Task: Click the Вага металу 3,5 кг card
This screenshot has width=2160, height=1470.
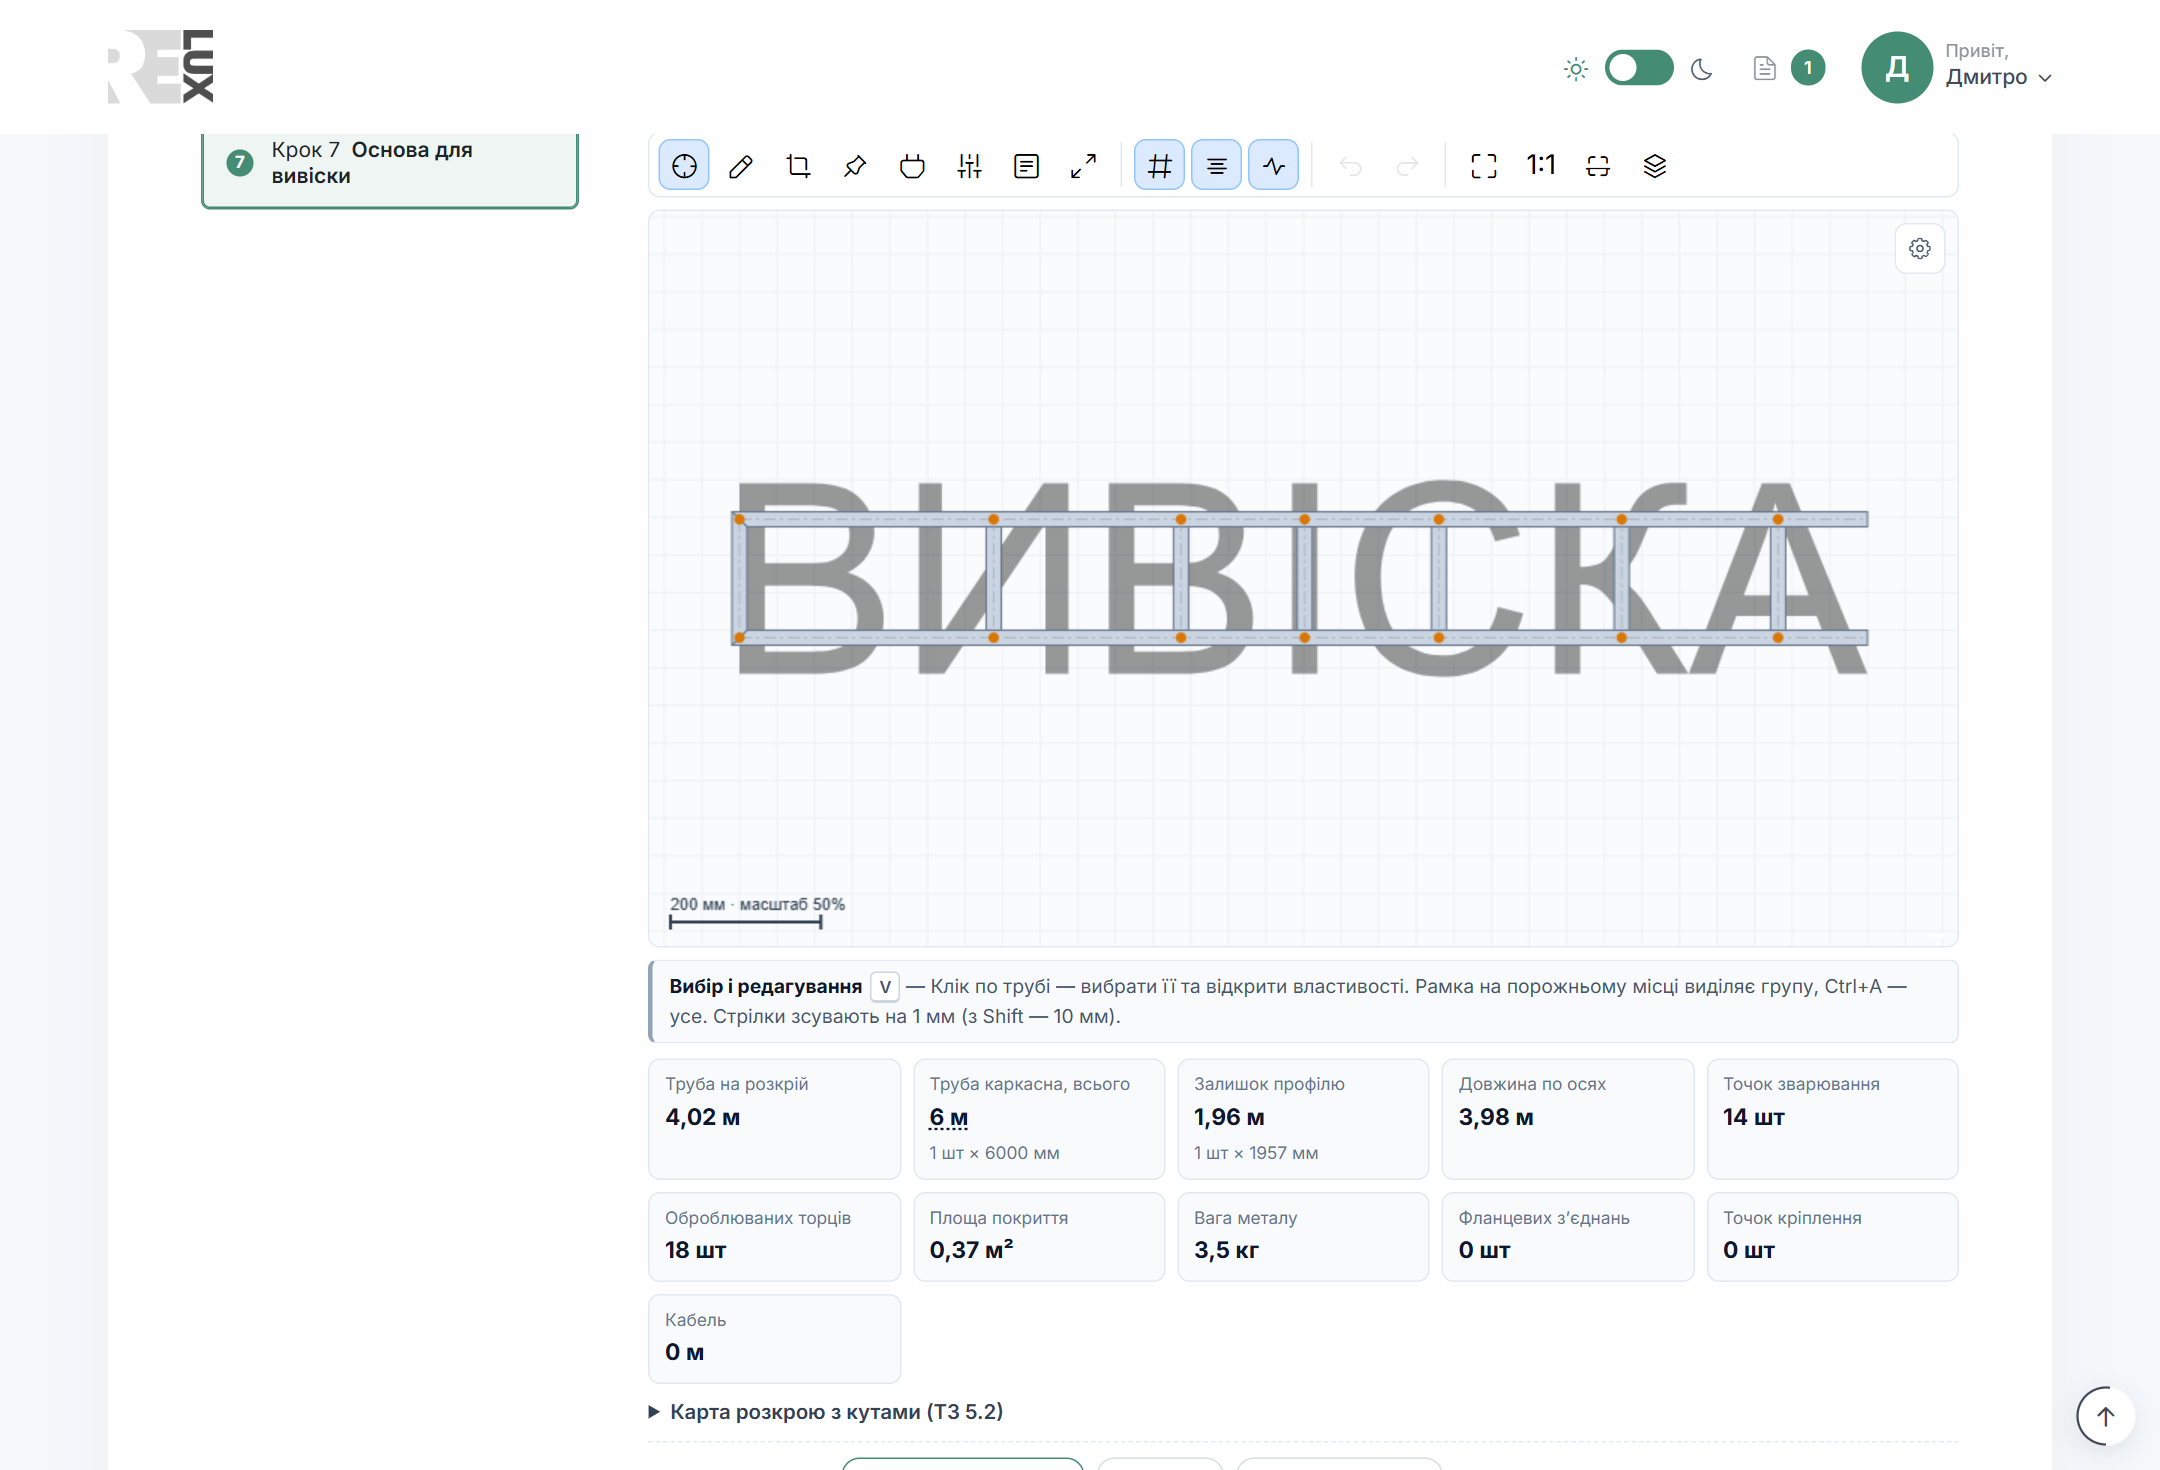Action: (1303, 1237)
